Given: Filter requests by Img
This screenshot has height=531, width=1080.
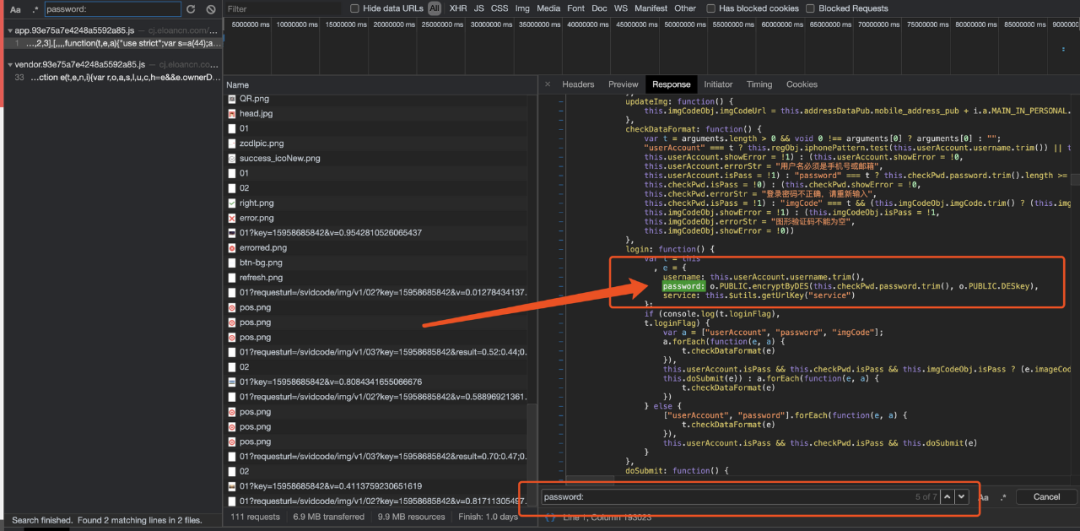Looking at the screenshot, I should pyautogui.click(x=522, y=9).
